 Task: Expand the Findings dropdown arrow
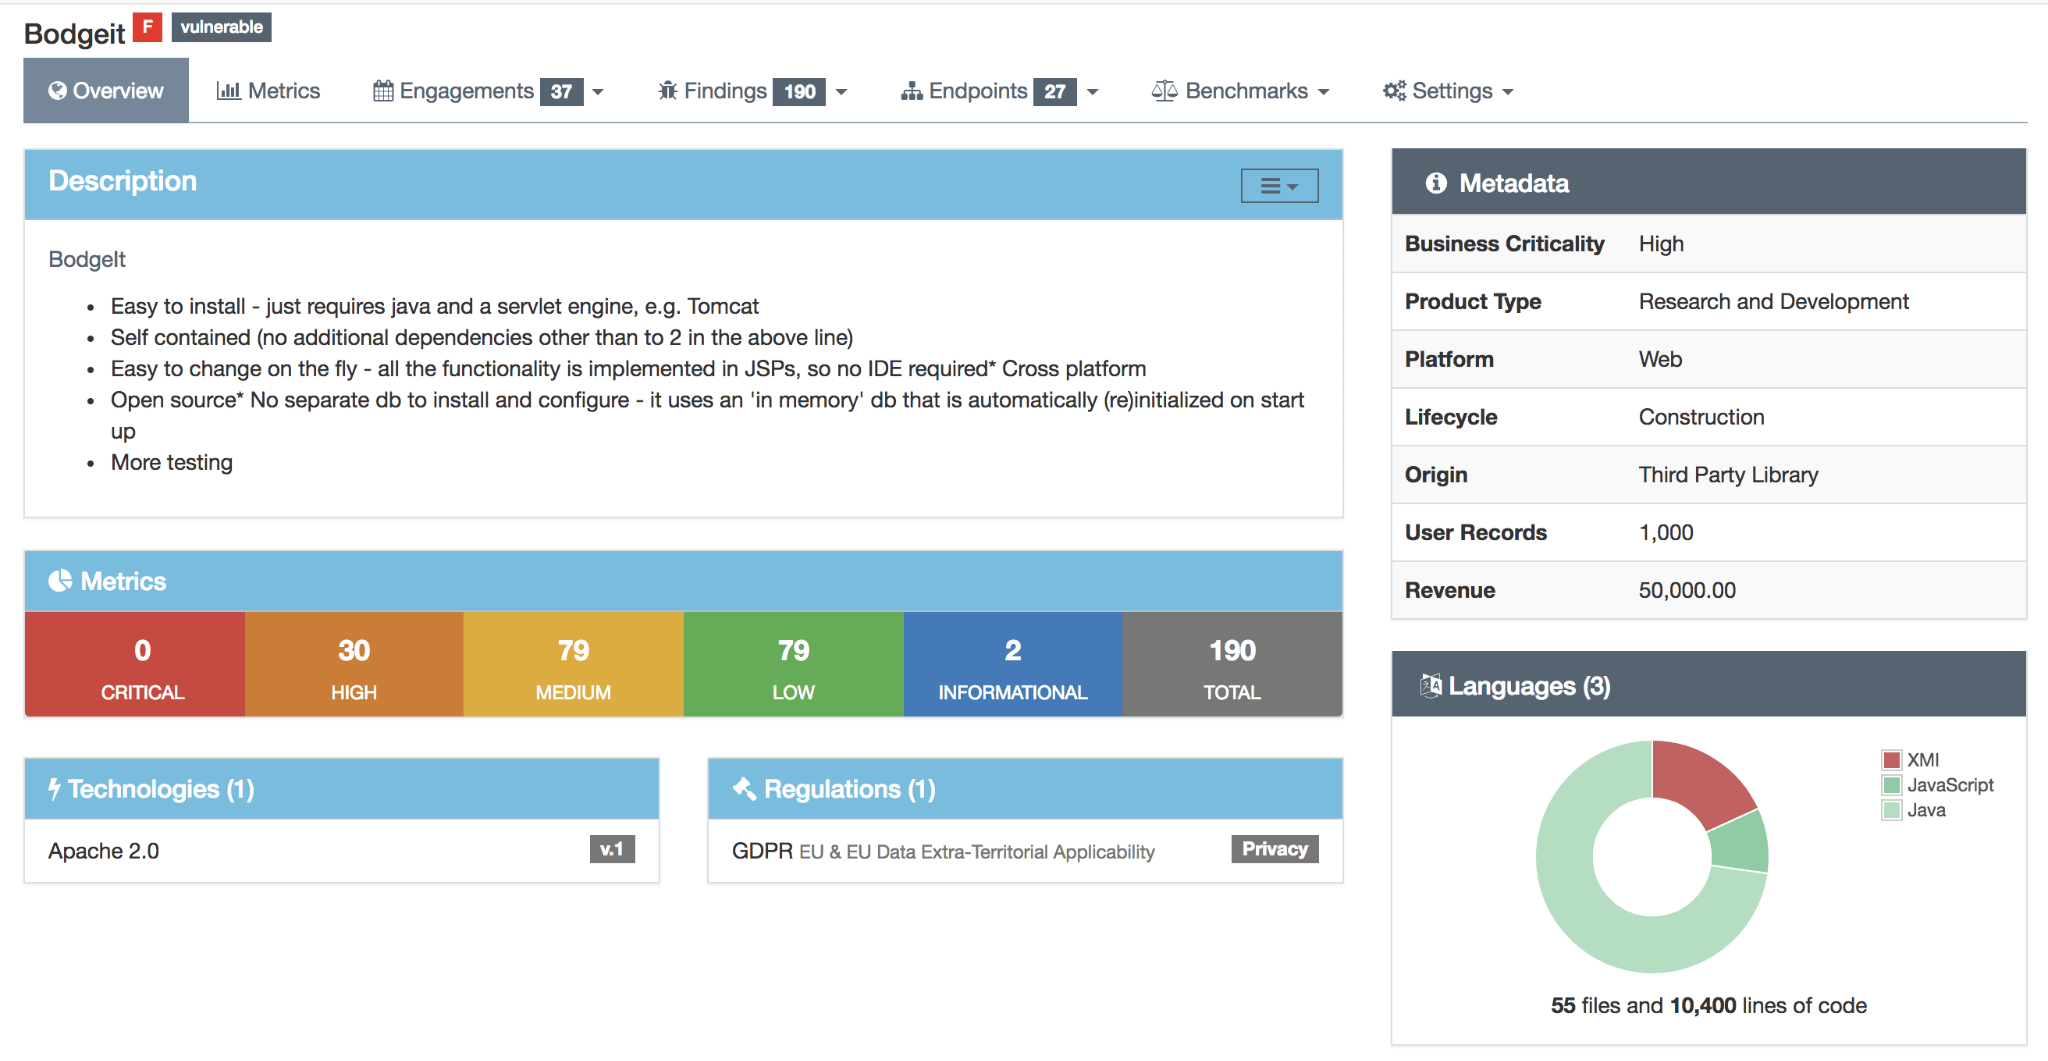coord(842,91)
